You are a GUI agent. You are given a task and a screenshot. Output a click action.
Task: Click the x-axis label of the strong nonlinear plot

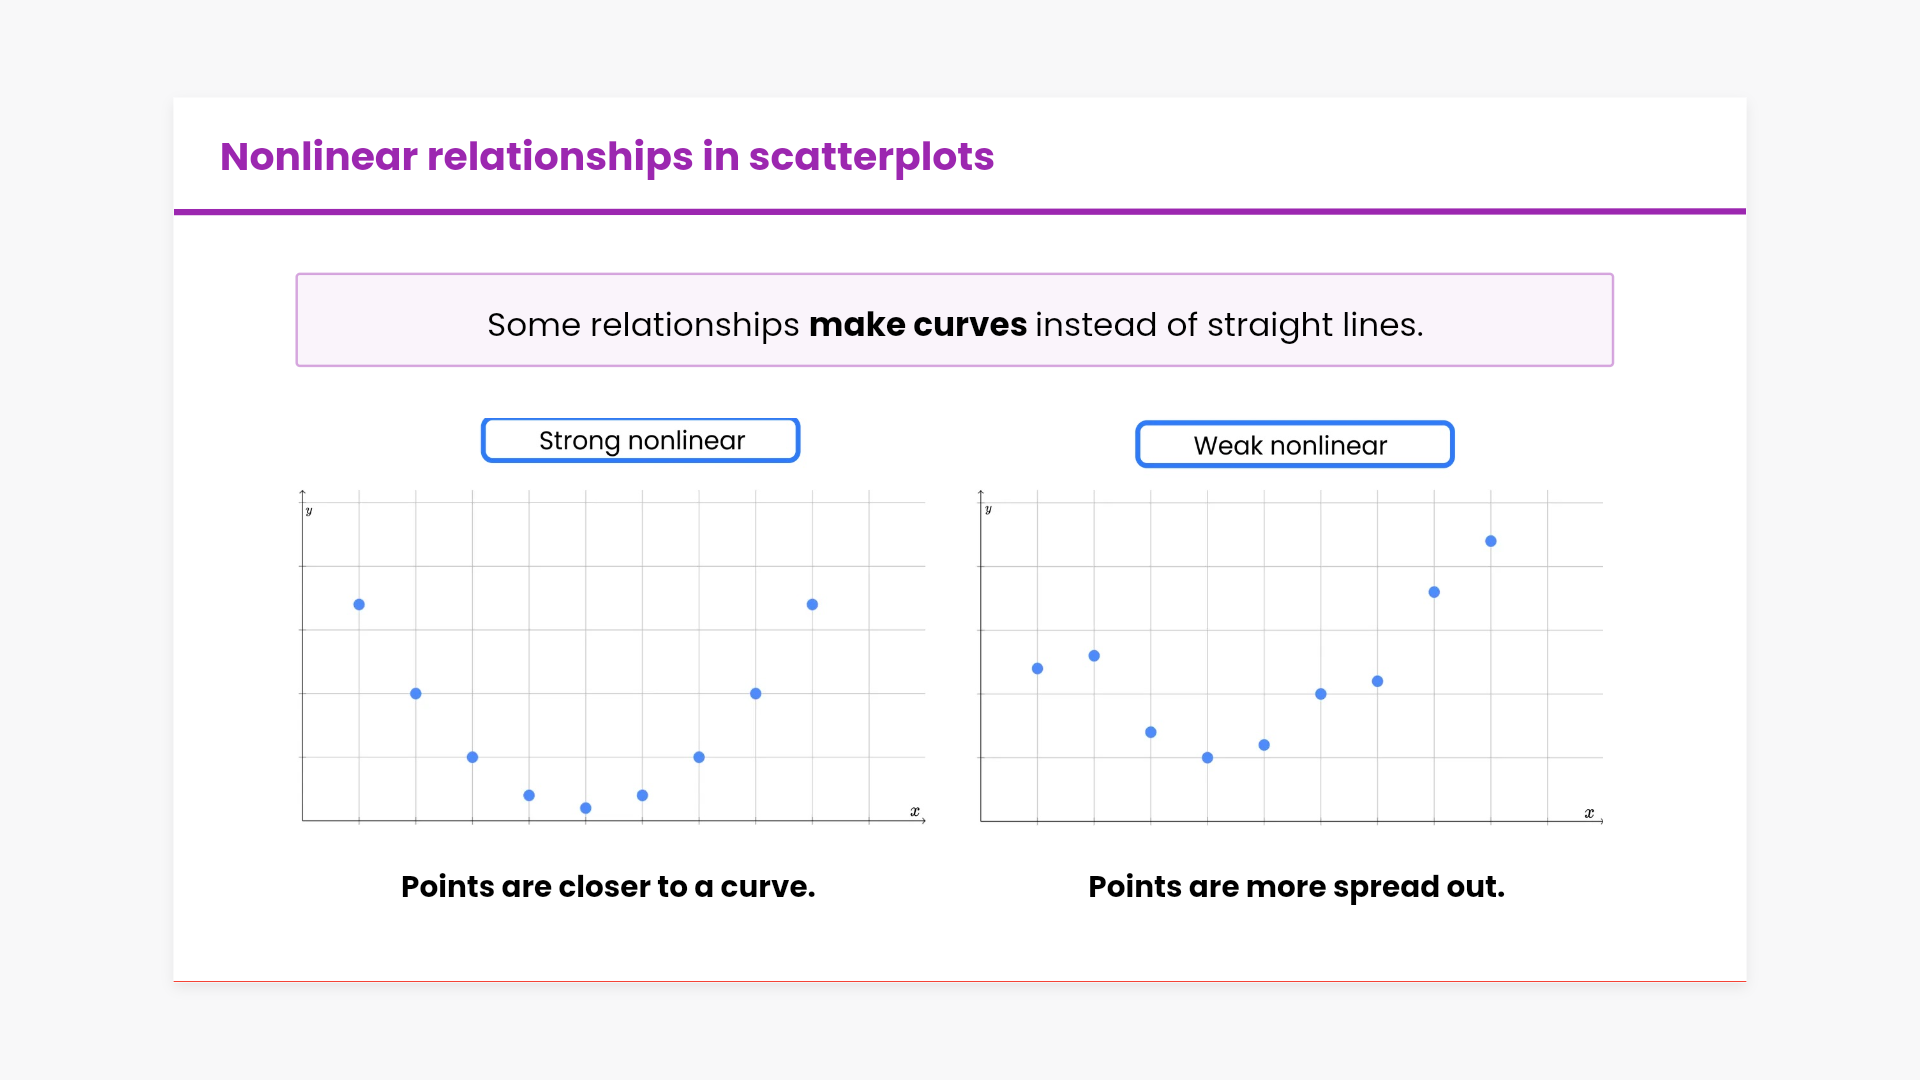point(914,811)
